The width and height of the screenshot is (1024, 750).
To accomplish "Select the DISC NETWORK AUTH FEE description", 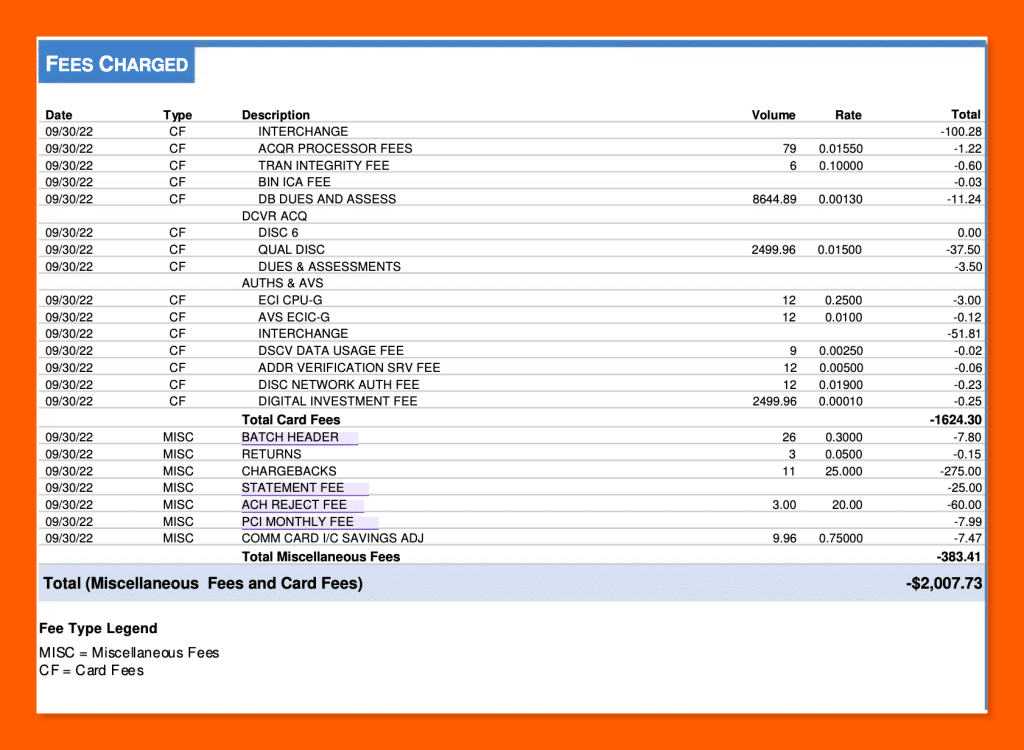I will 338,385.
